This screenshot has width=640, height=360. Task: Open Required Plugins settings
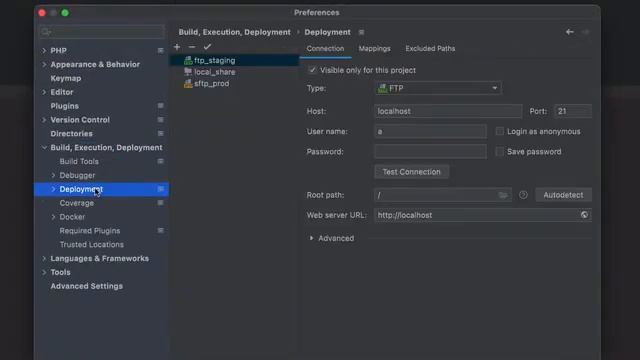pyautogui.click(x=90, y=231)
